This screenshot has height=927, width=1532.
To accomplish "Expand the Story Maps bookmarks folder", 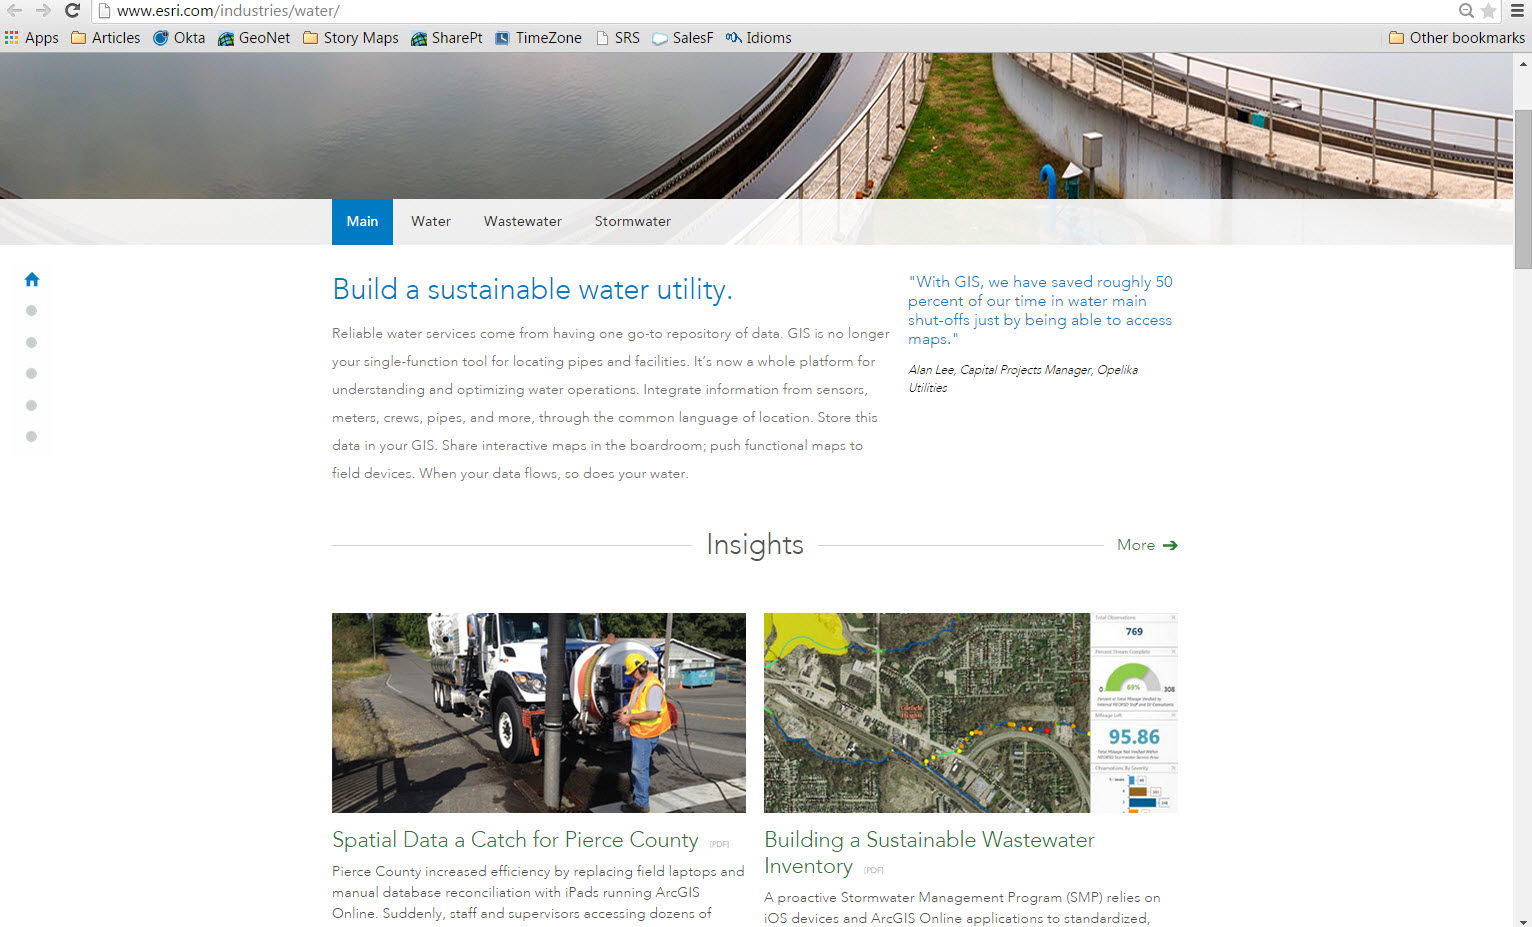I will (x=350, y=38).
